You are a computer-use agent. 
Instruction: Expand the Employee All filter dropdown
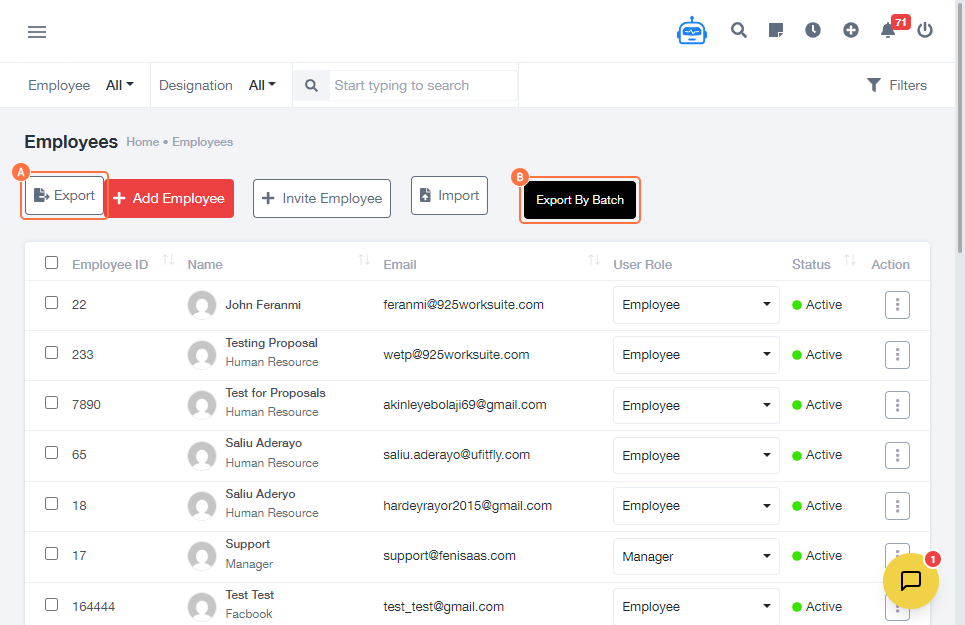pyautogui.click(x=120, y=85)
